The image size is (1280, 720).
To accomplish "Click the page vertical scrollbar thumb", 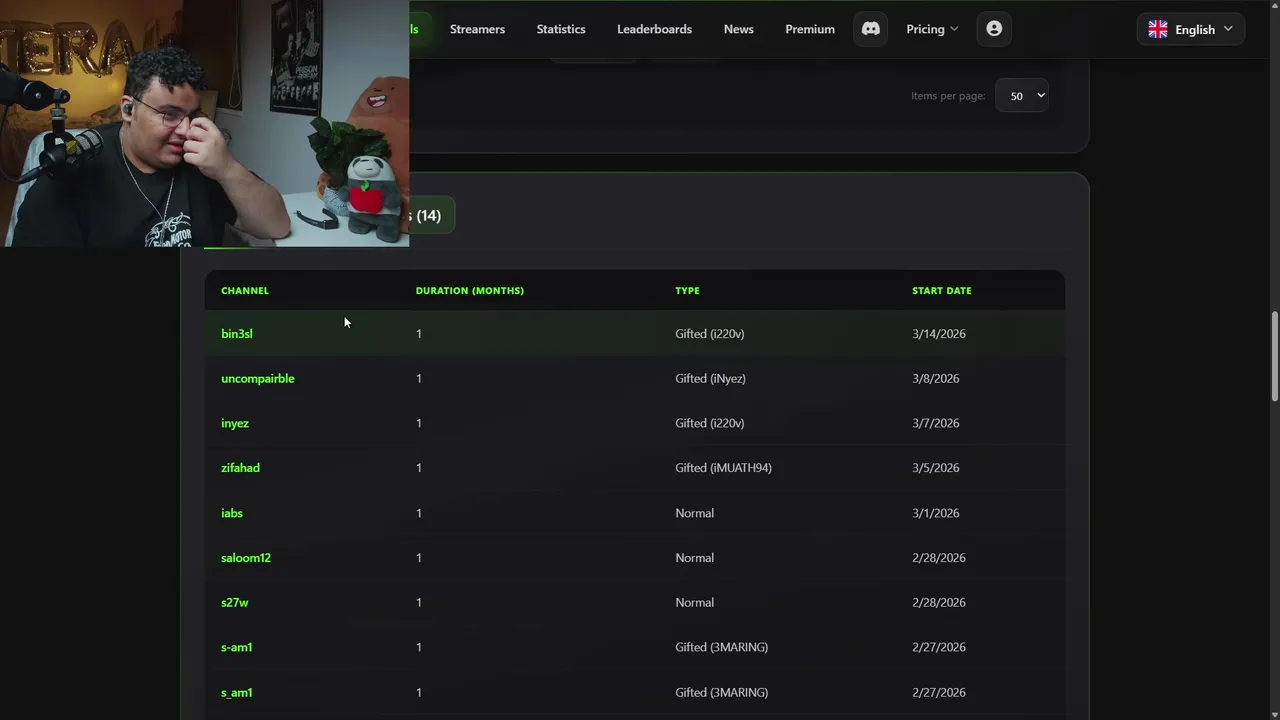I will (1275, 357).
